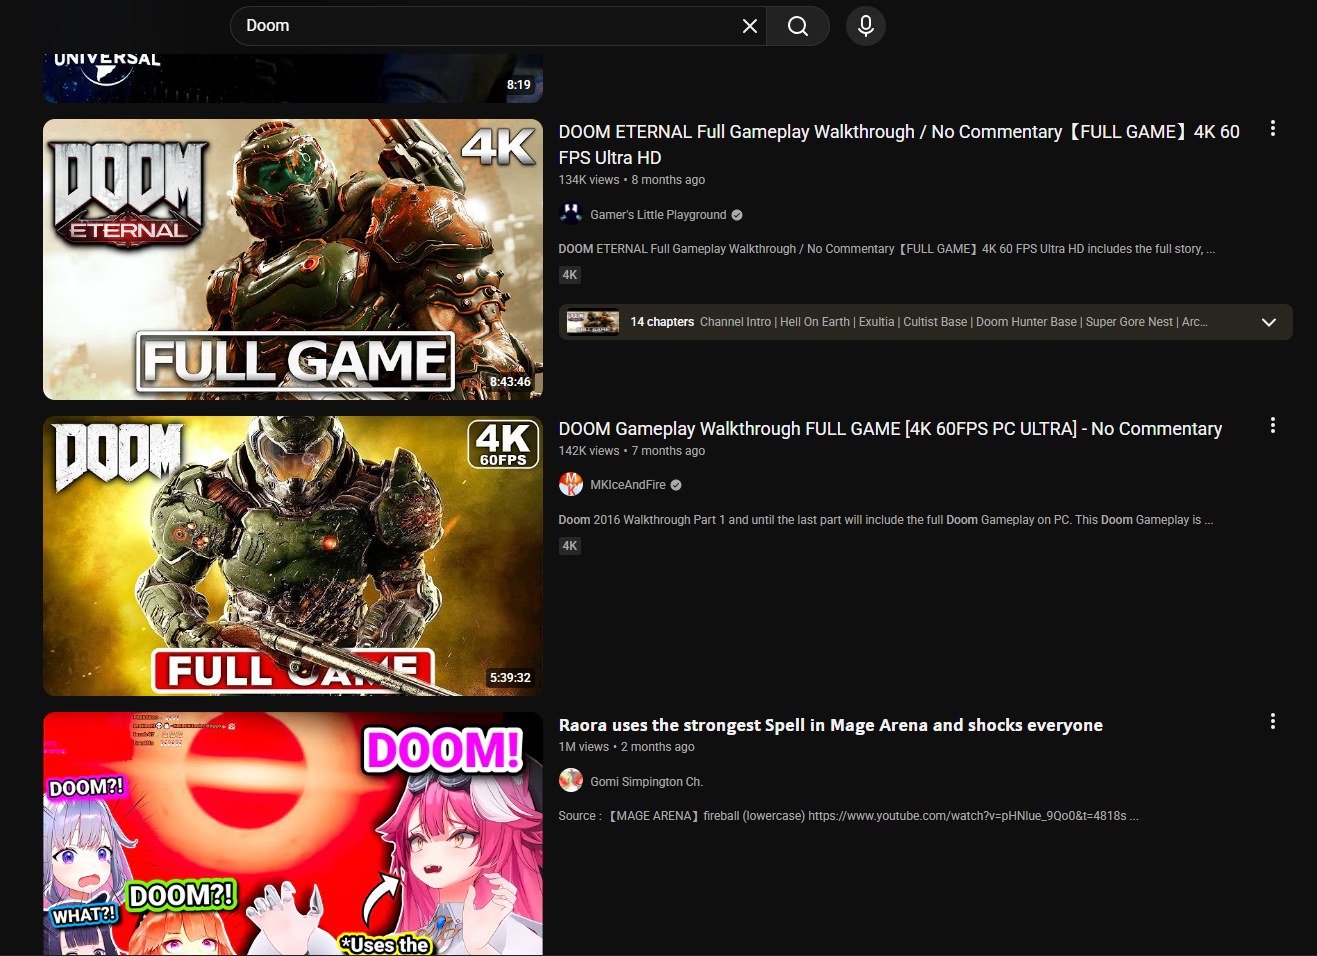The width and height of the screenshot is (1317, 956).
Task: Visit Gomi Simpington Ch. channel name
Action: [646, 782]
